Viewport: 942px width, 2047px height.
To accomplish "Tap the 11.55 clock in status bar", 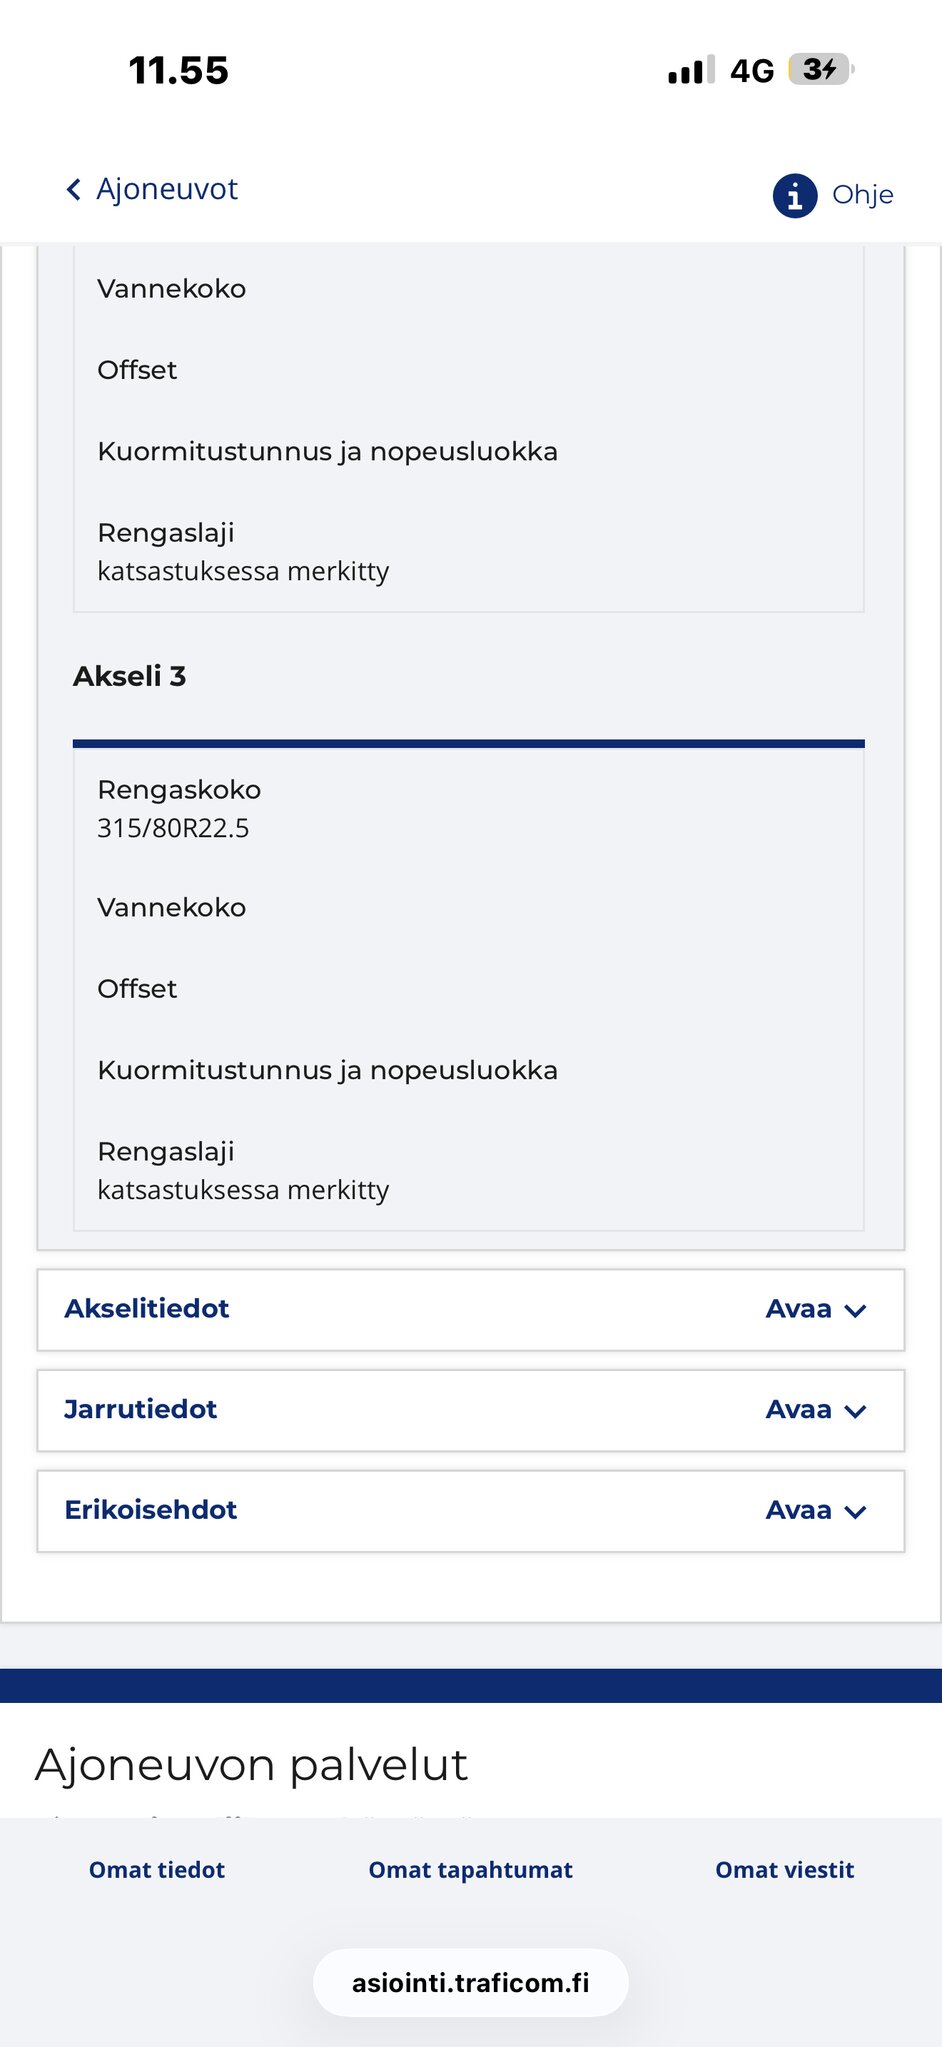I will click(179, 71).
